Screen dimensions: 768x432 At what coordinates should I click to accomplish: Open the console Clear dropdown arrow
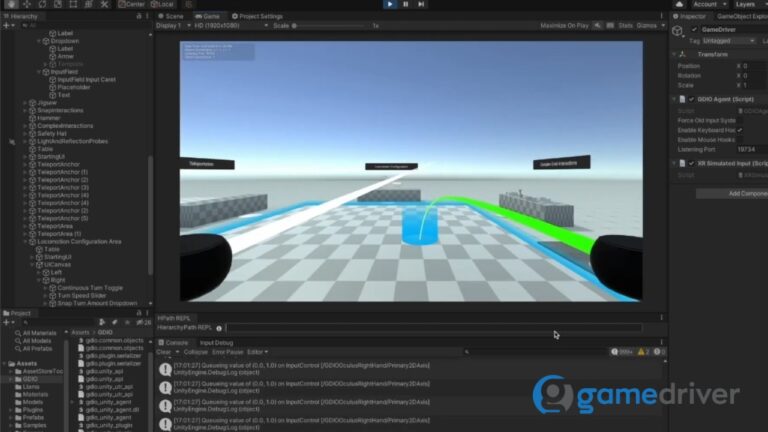tap(177, 352)
